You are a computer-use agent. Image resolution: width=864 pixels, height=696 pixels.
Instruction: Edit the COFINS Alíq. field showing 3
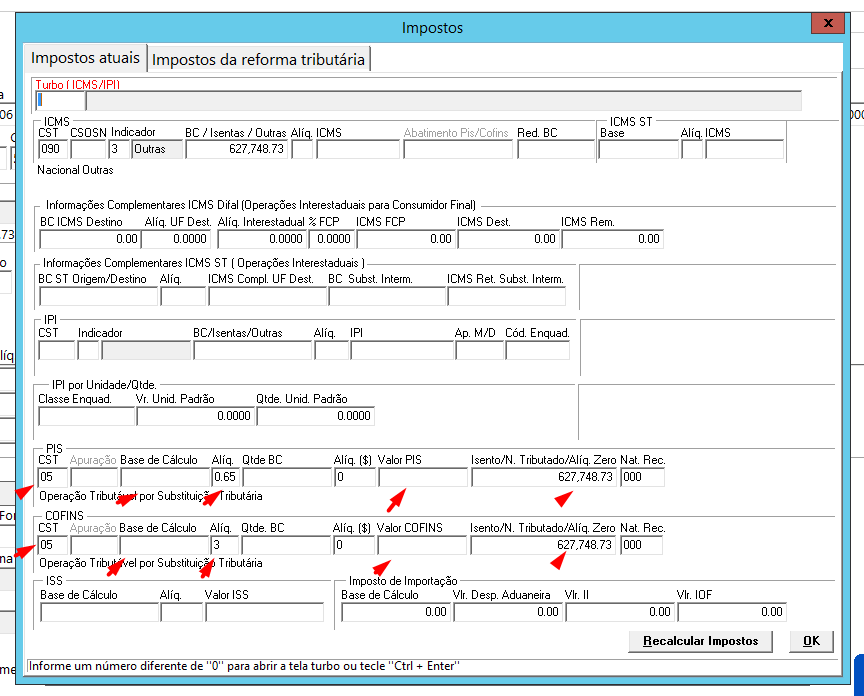(224, 545)
